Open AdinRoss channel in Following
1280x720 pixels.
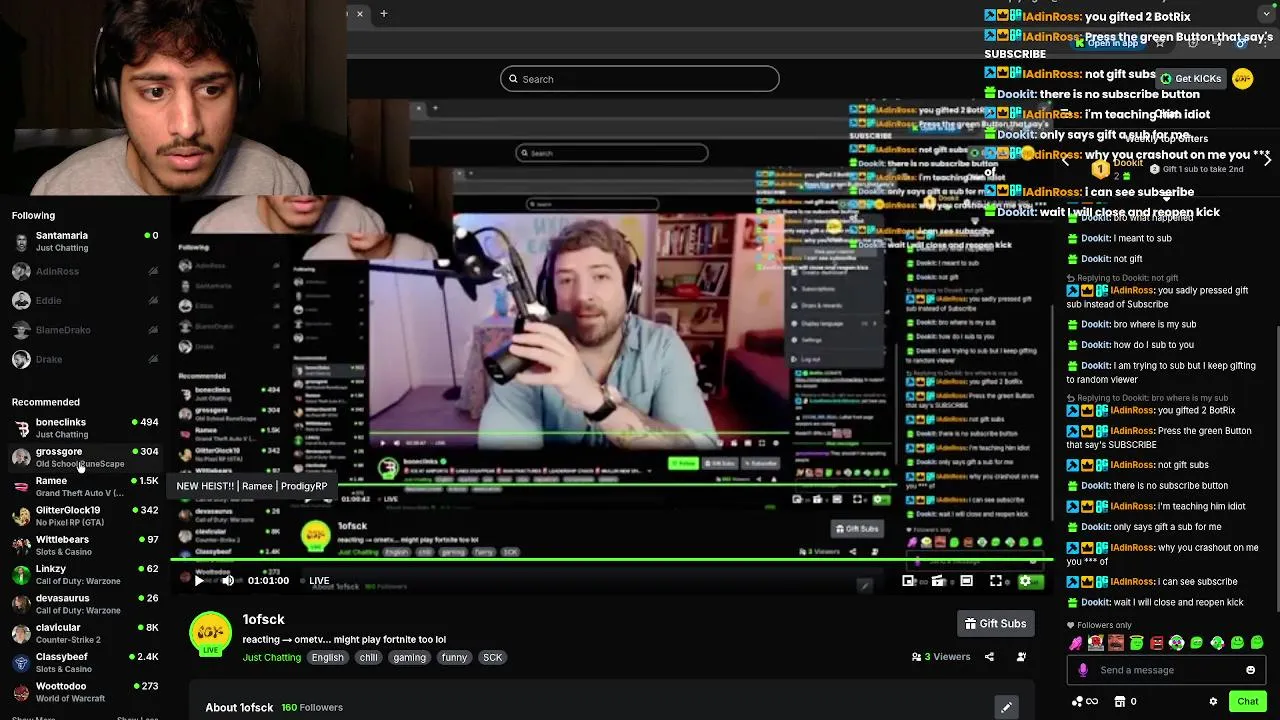pyautogui.click(x=84, y=271)
